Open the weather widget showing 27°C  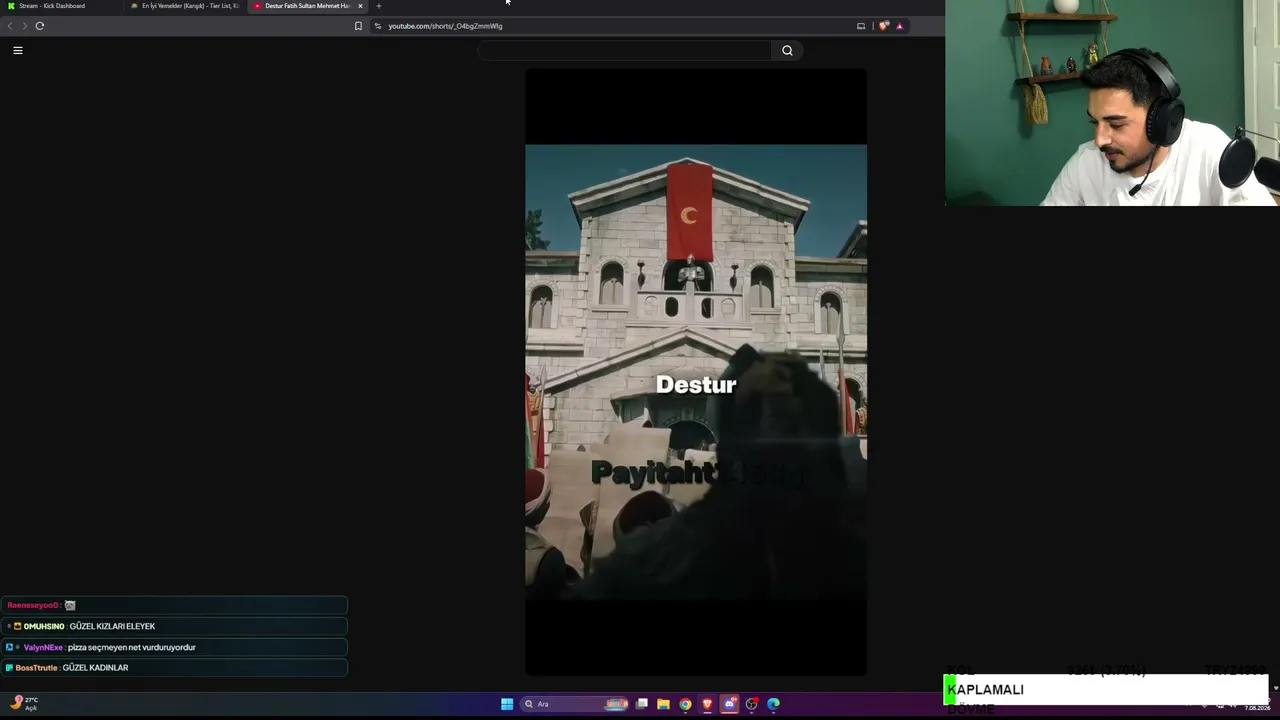pyautogui.click(x=25, y=703)
